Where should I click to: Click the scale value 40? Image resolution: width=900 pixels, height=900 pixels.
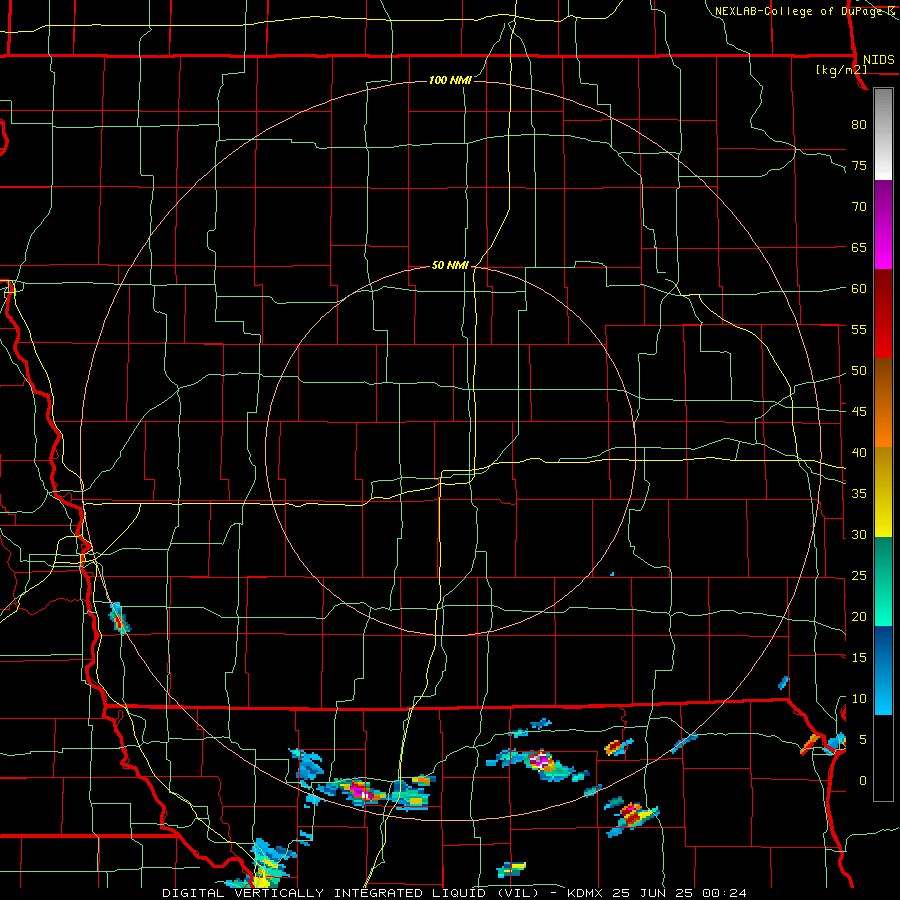point(859,453)
